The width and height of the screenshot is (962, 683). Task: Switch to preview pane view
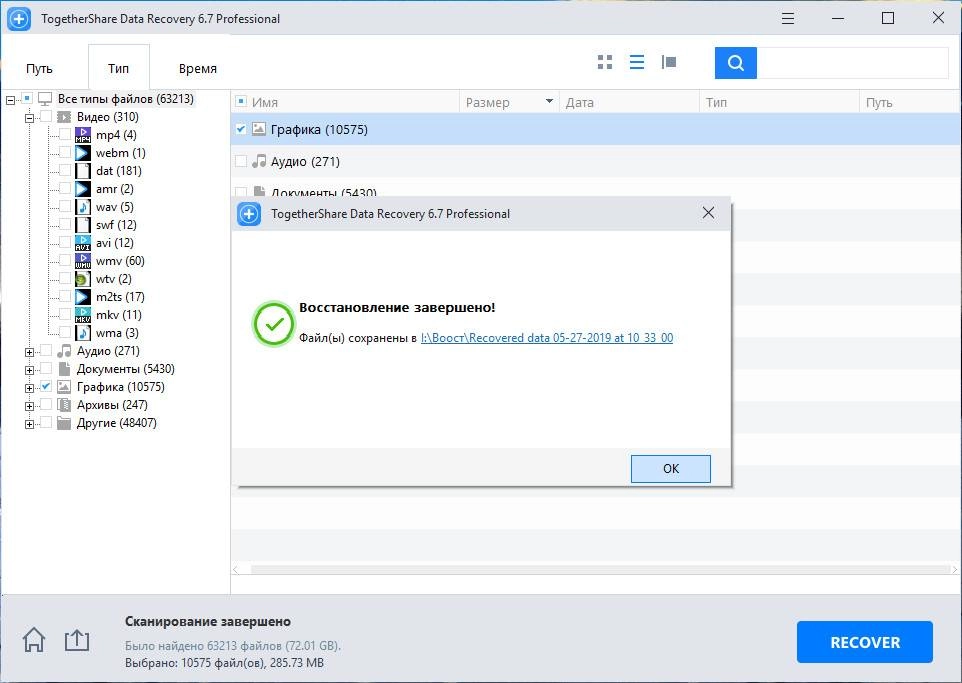(669, 62)
